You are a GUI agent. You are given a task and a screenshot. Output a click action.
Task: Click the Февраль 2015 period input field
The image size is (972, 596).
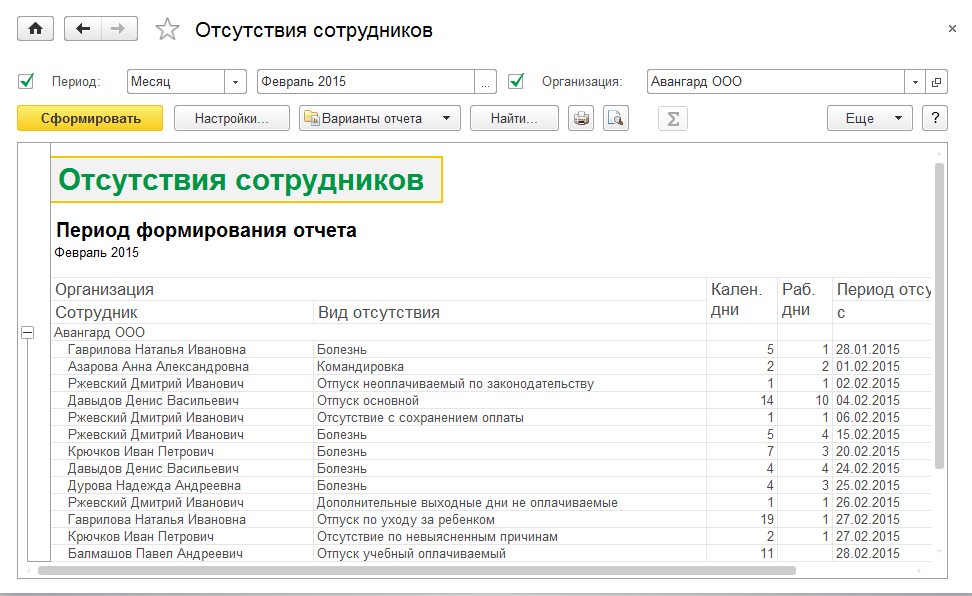[364, 82]
